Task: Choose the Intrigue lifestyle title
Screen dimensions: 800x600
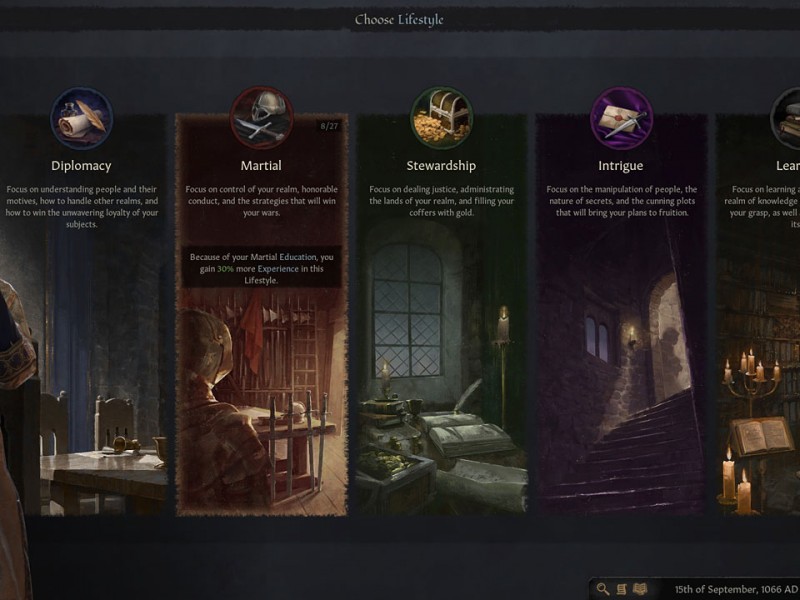Action: coord(620,165)
